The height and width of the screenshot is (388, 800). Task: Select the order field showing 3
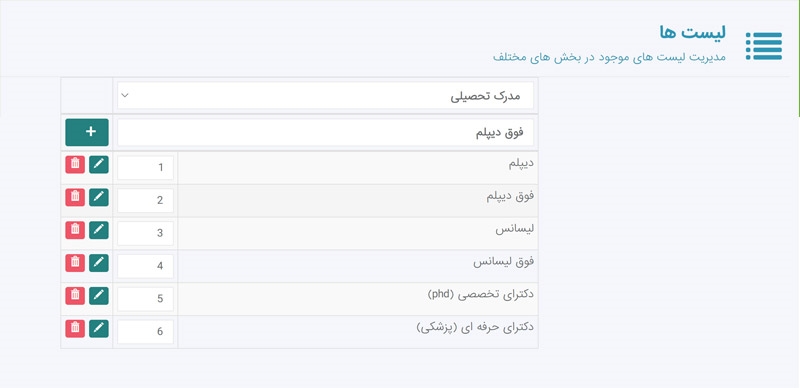click(x=145, y=233)
